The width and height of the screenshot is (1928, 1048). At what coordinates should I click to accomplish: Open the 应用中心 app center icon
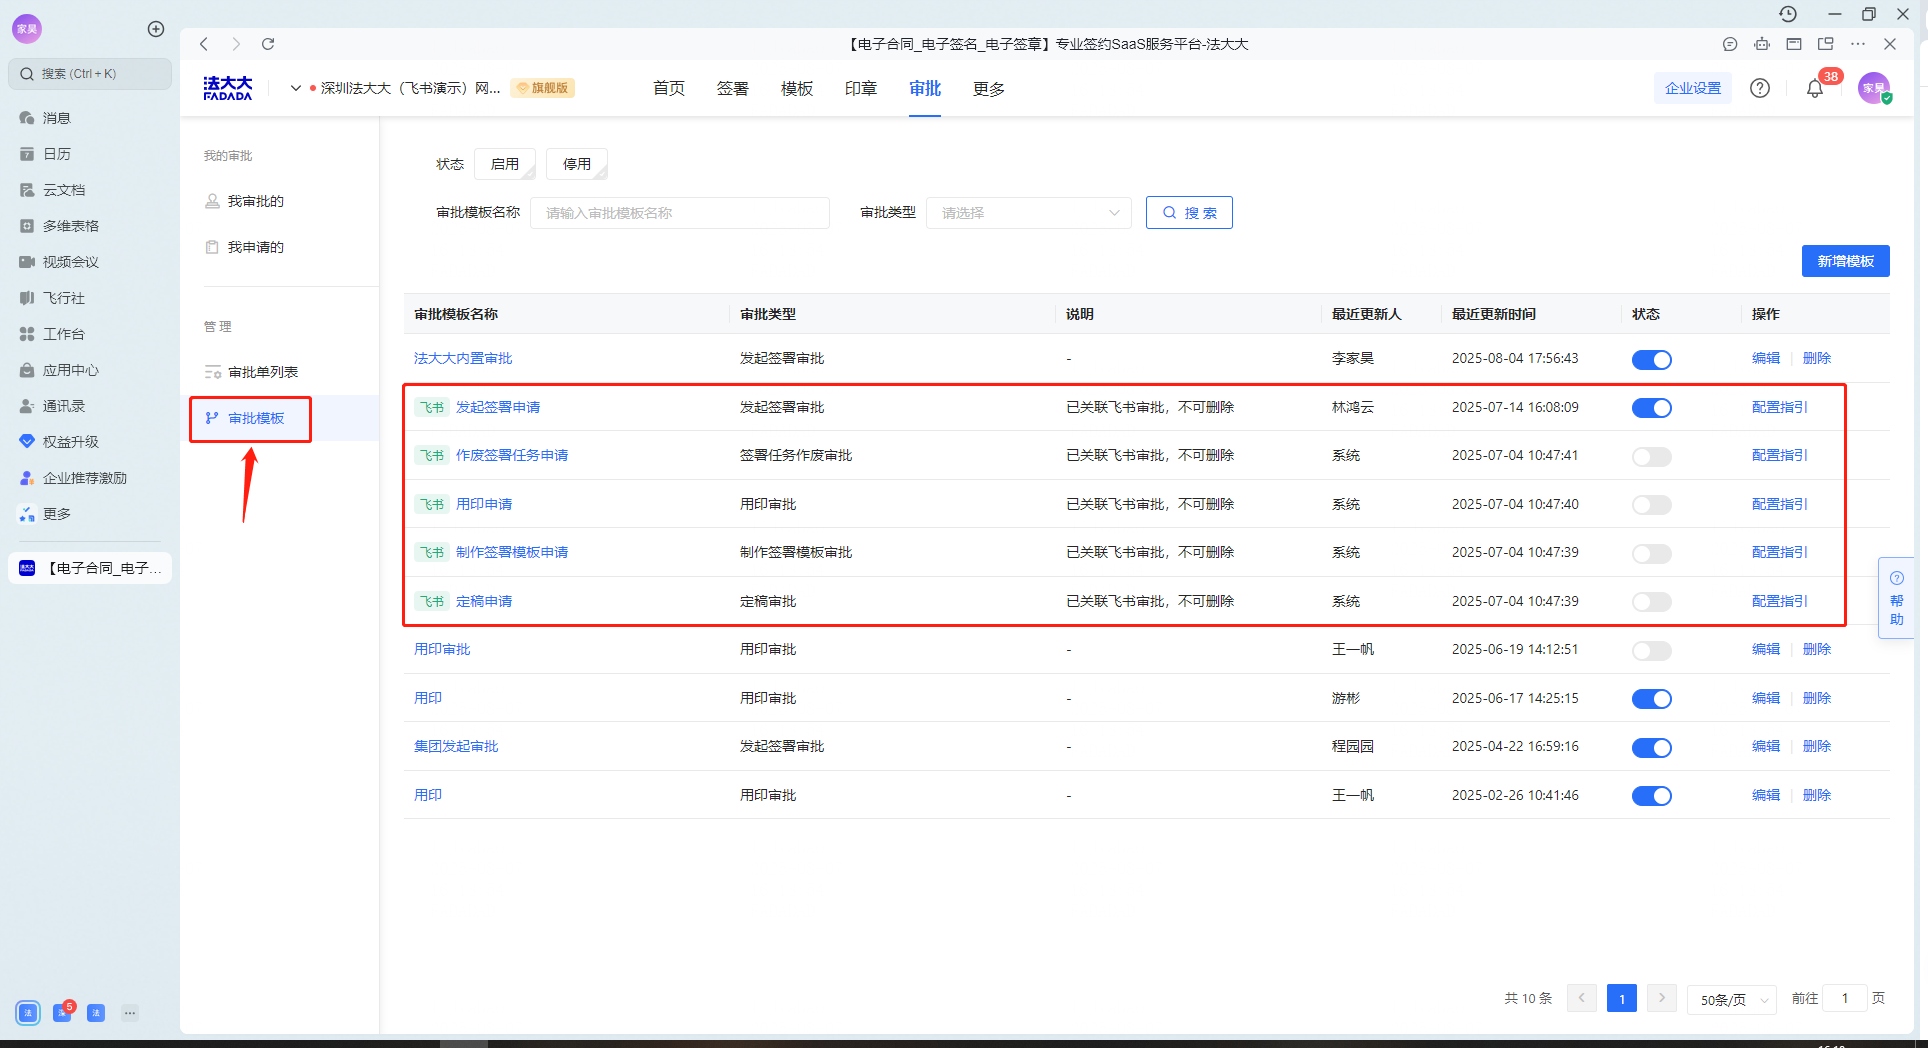[27, 370]
